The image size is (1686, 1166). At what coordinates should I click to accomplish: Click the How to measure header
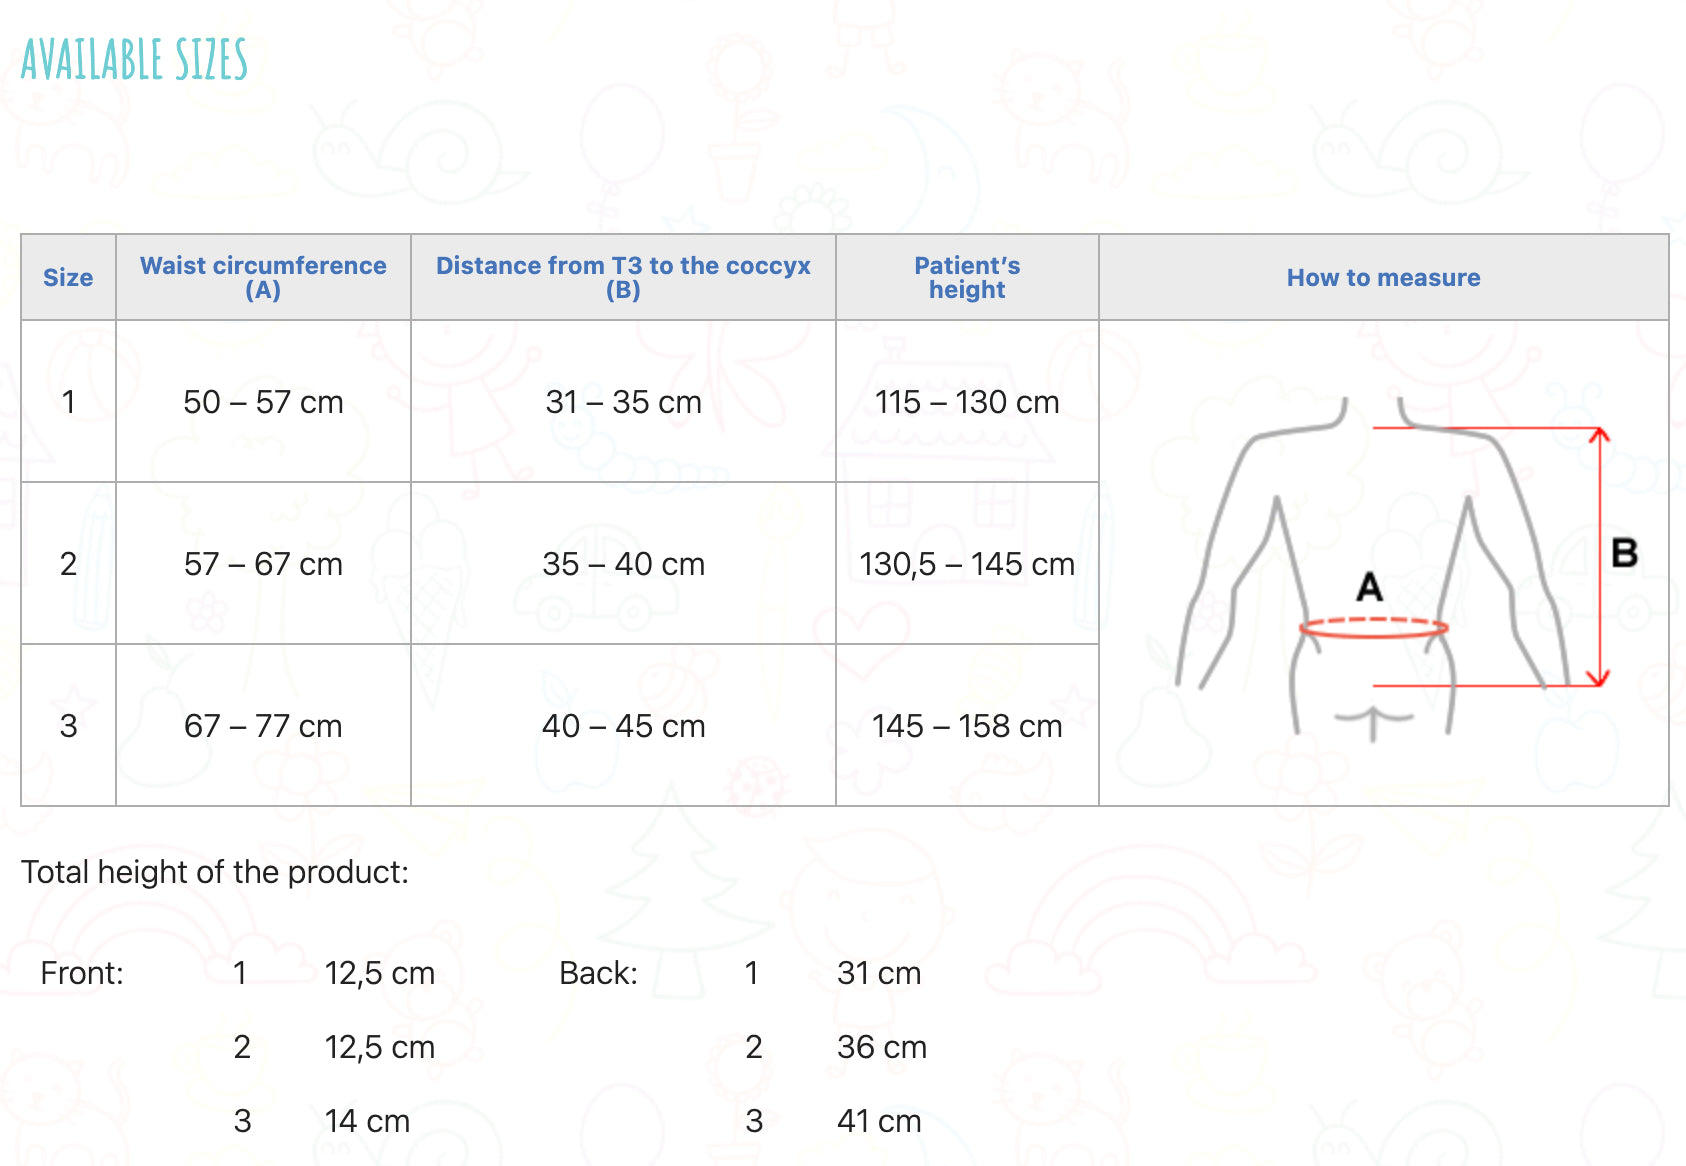coord(1383,278)
